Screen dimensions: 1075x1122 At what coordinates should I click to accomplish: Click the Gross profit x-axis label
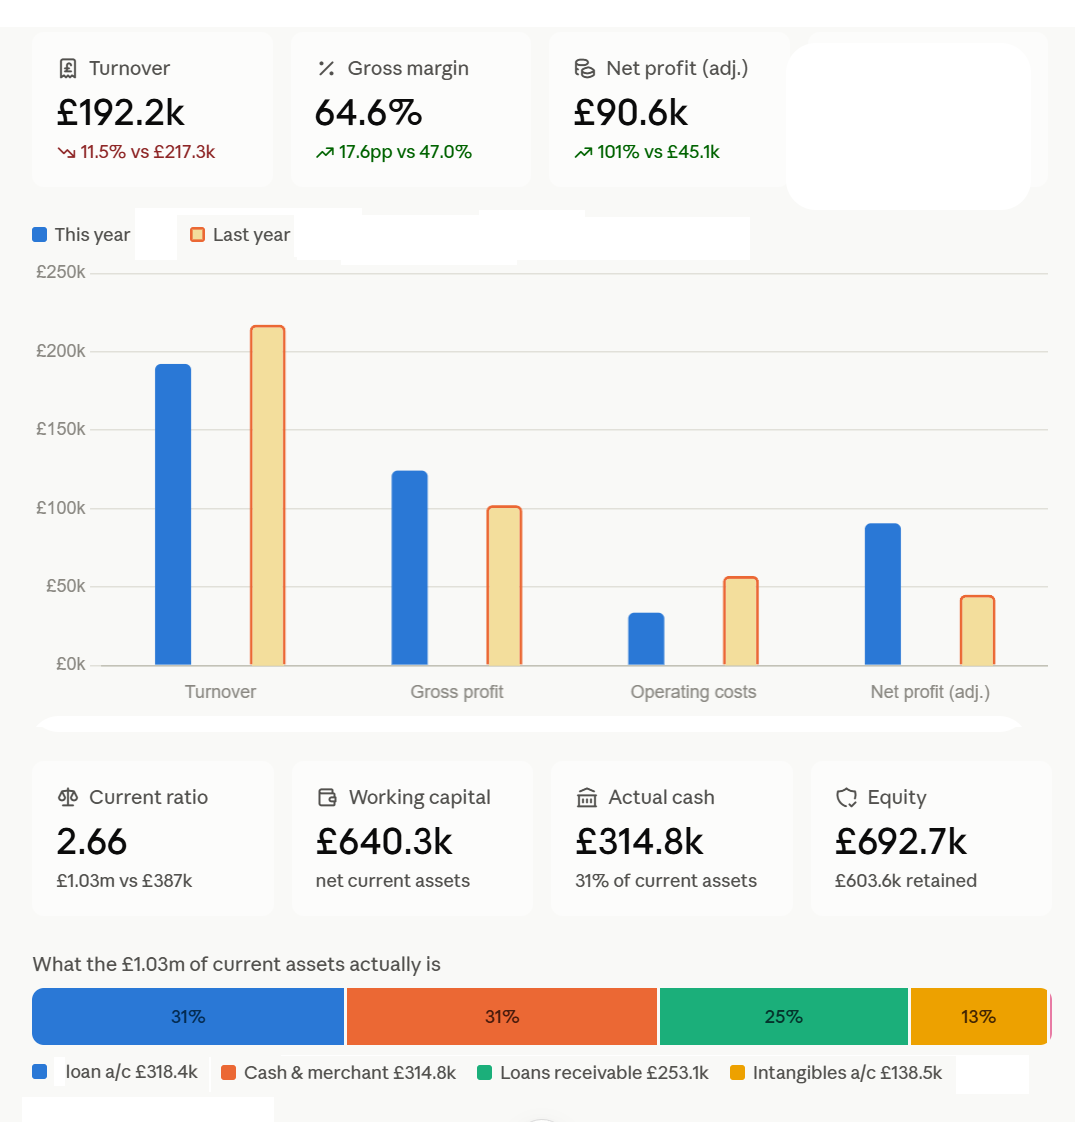(457, 692)
